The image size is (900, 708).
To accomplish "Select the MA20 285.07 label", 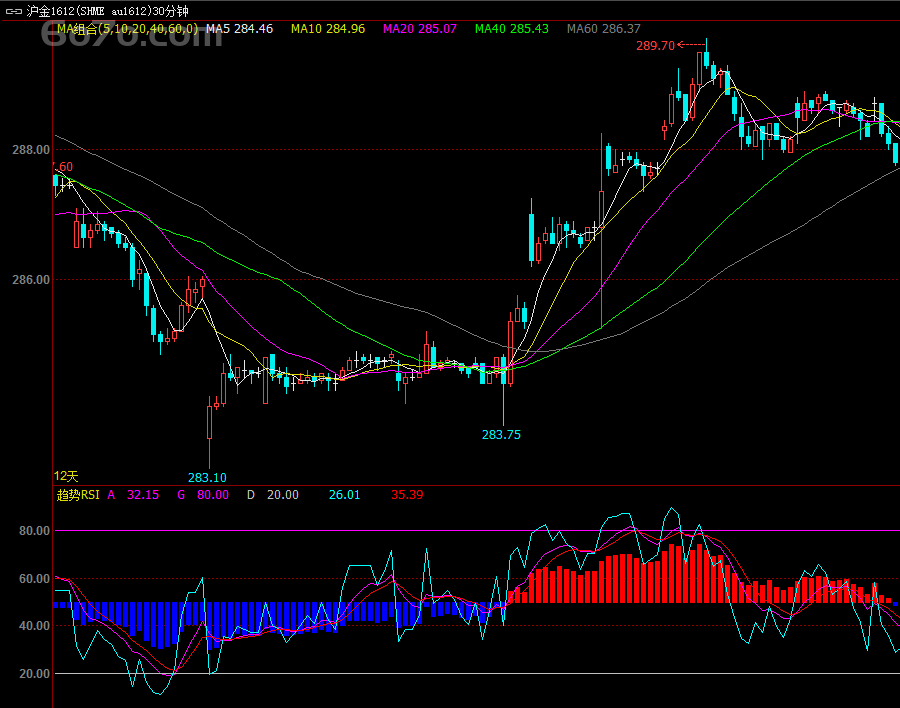I will pyautogui.click(x=420, y=29).
